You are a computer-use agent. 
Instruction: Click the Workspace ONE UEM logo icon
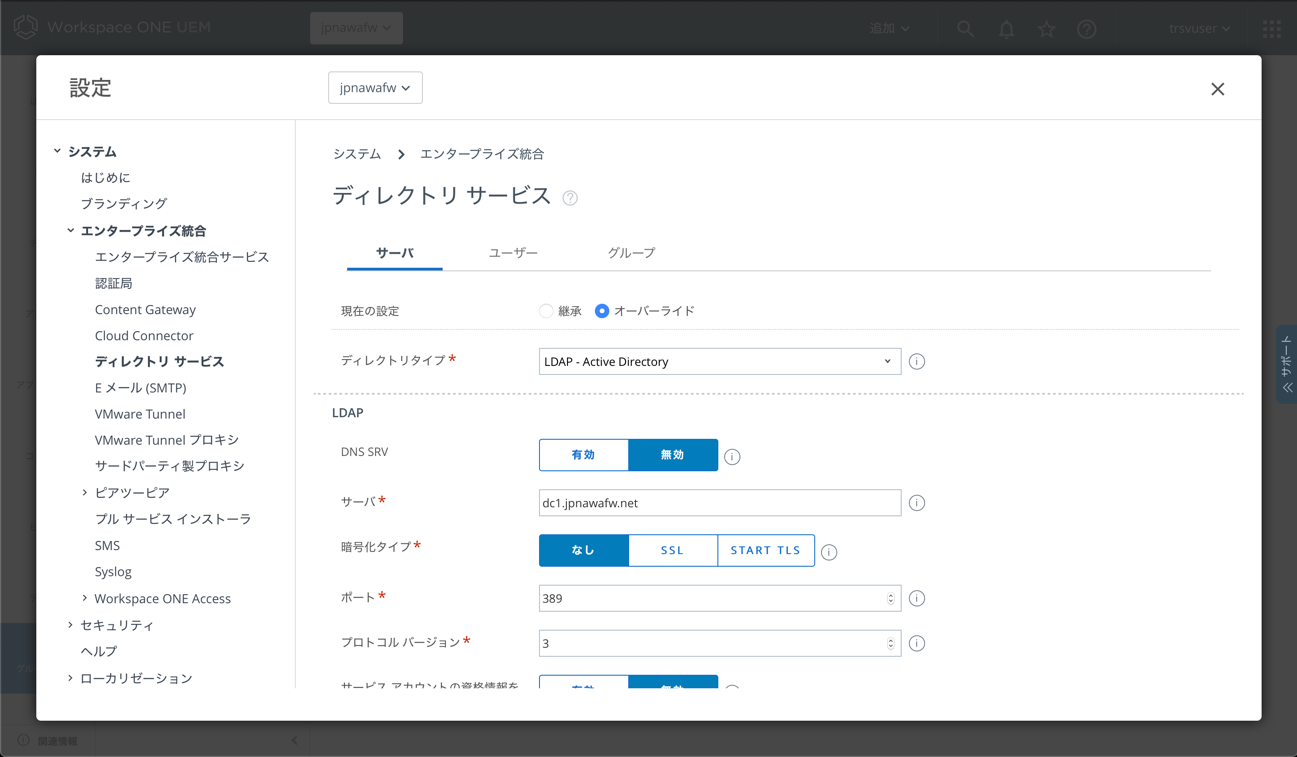click(25, 27)
